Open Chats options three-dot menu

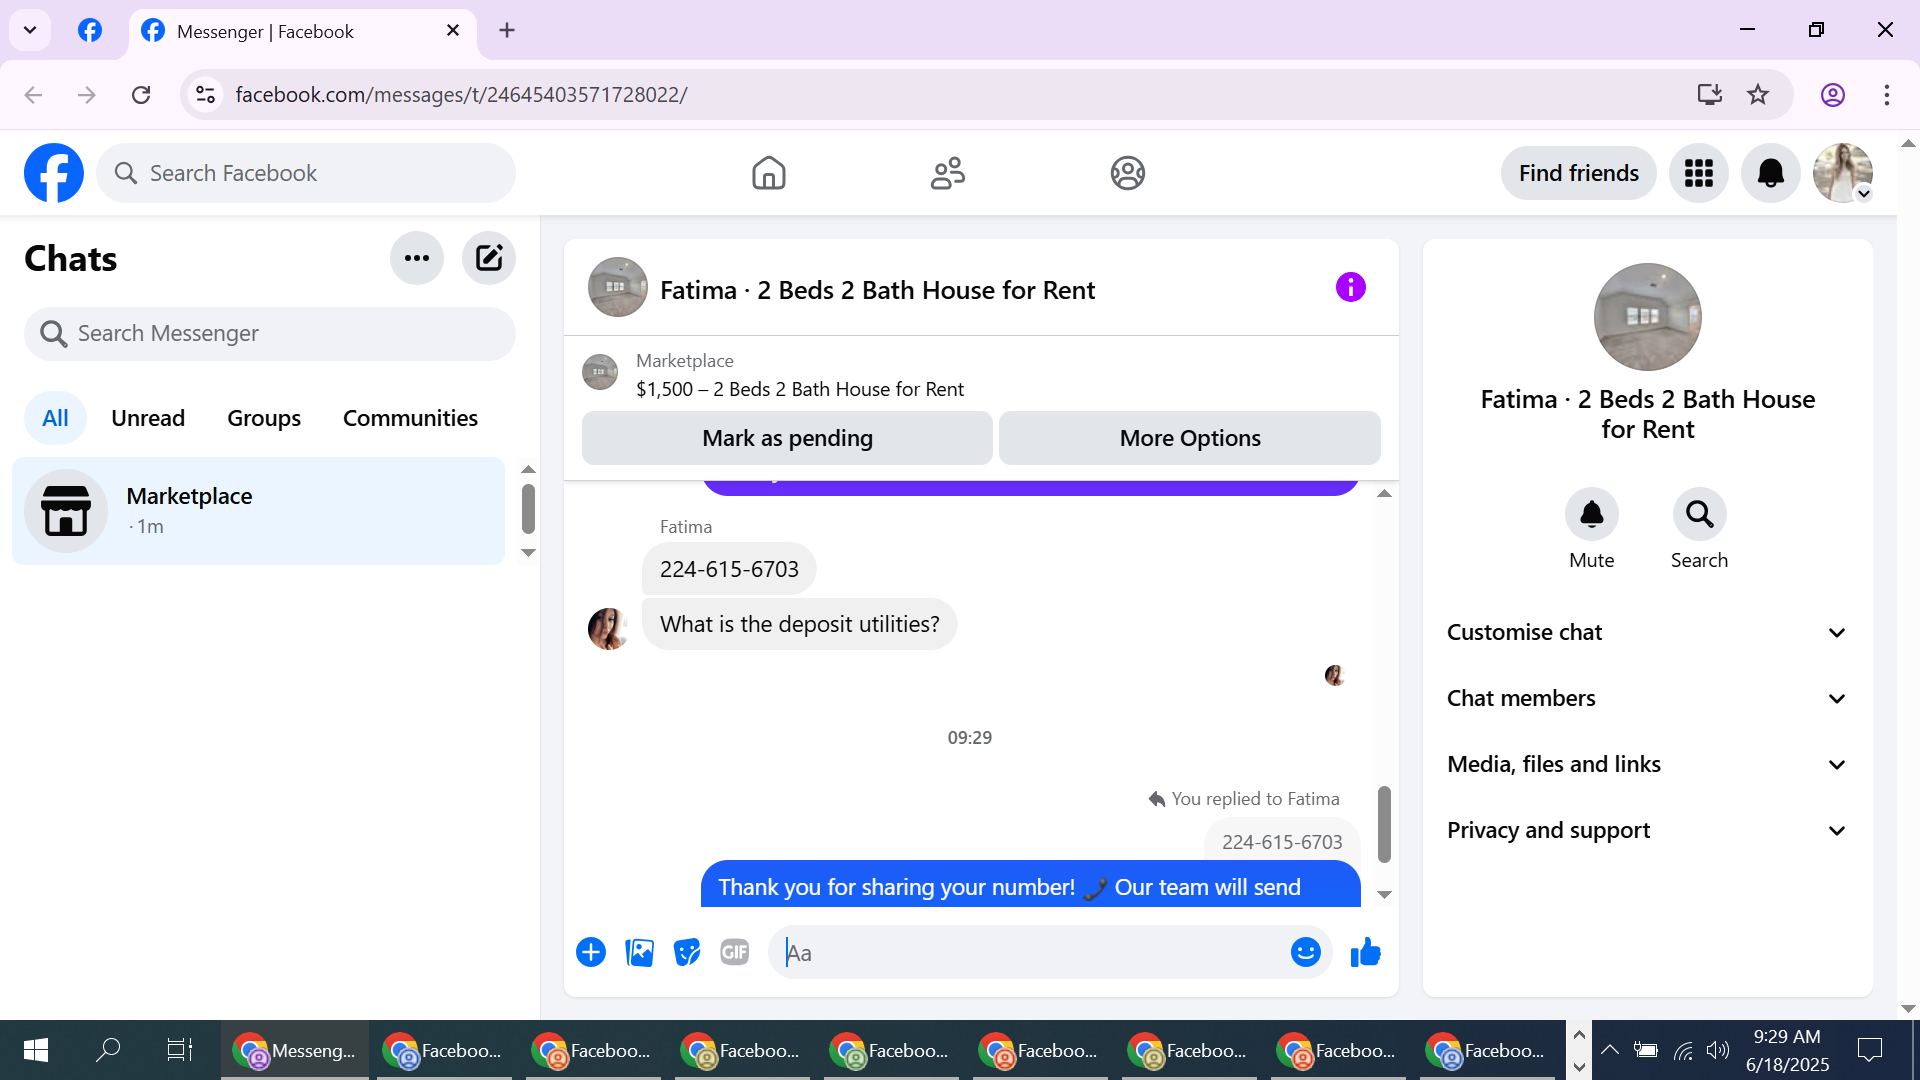coord(417,258)
